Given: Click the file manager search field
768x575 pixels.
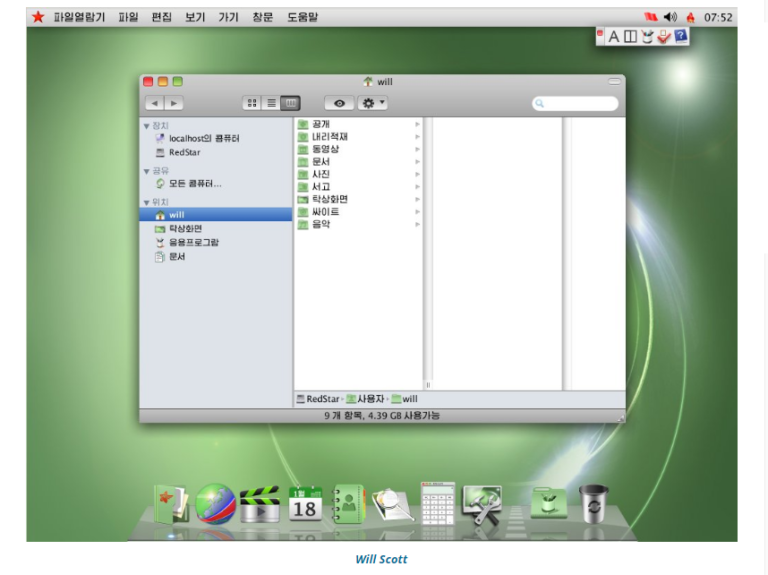Looking at the screenshot, I should click(579, 103).
